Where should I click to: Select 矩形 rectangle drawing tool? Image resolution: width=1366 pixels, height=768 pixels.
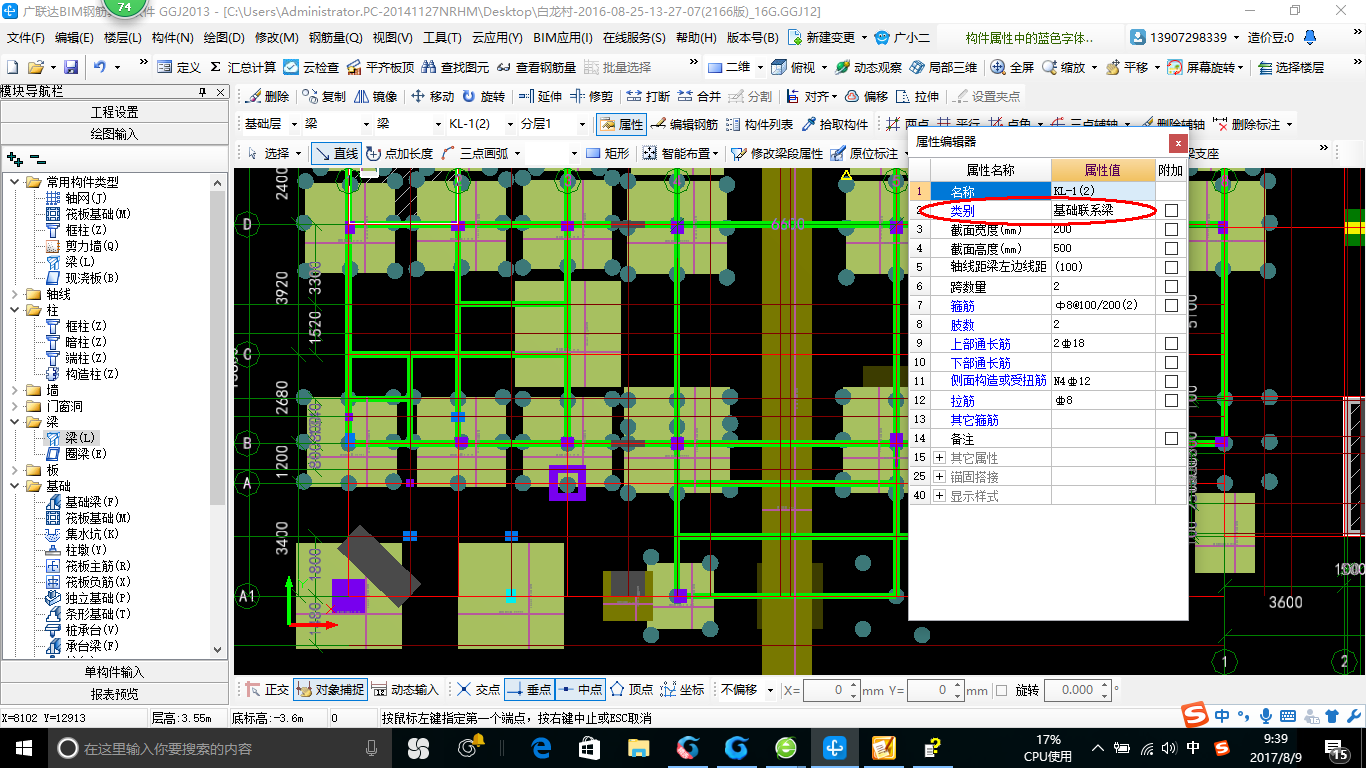[x=608, y=153]
